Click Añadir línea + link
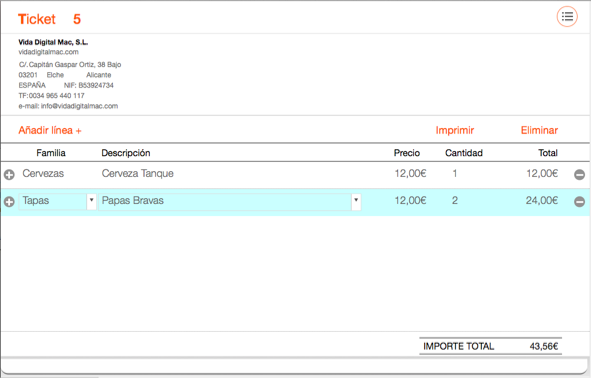Image resolution: width=591 pixels, height=378 pixels. tap(50, 130)
